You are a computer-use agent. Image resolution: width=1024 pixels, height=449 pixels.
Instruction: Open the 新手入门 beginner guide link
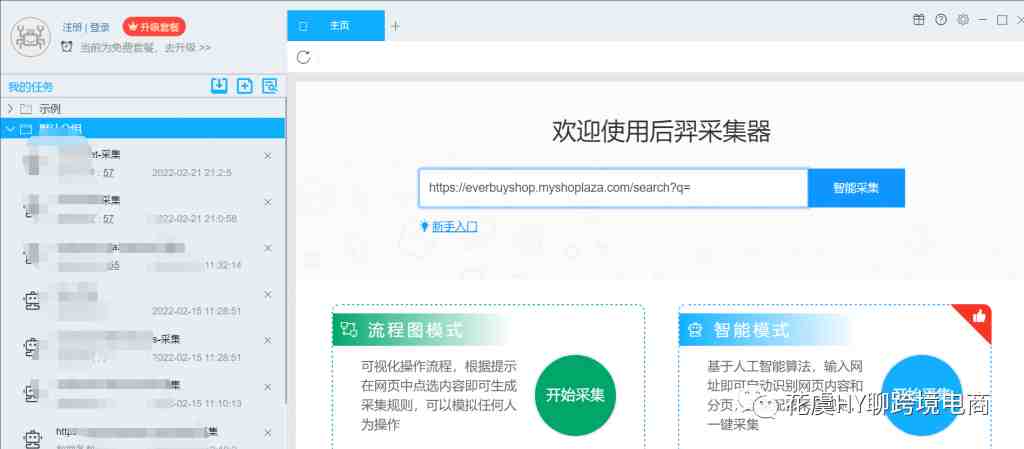pos(455,226)
